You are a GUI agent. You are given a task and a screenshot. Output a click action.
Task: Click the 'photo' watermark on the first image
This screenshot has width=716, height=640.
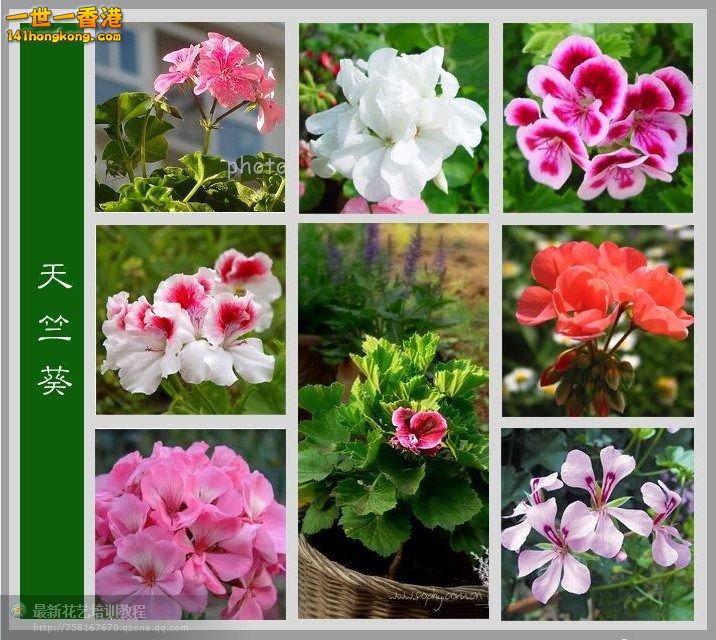click(254, 167)
